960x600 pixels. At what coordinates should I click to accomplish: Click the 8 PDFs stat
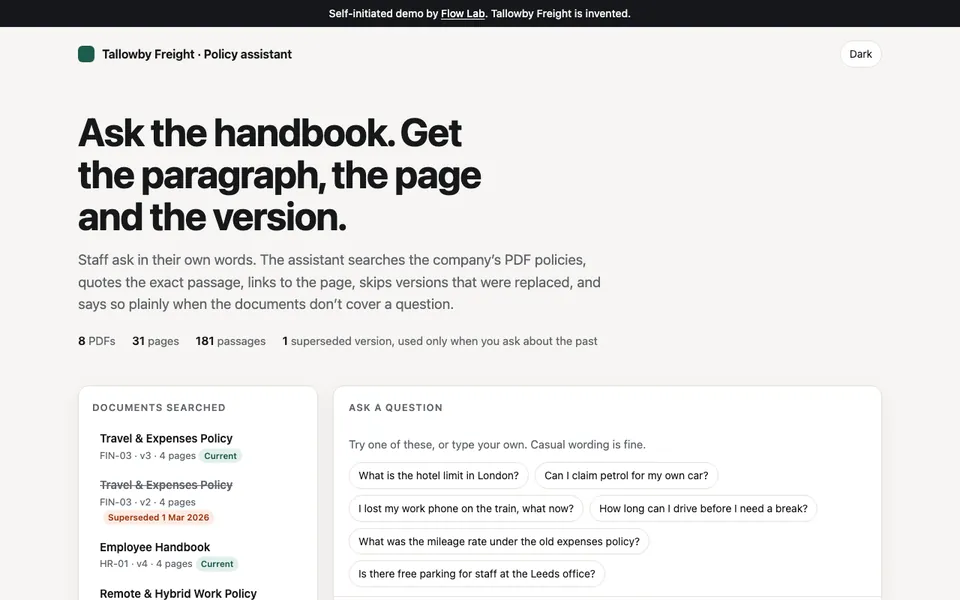click(x=97, y=341)
